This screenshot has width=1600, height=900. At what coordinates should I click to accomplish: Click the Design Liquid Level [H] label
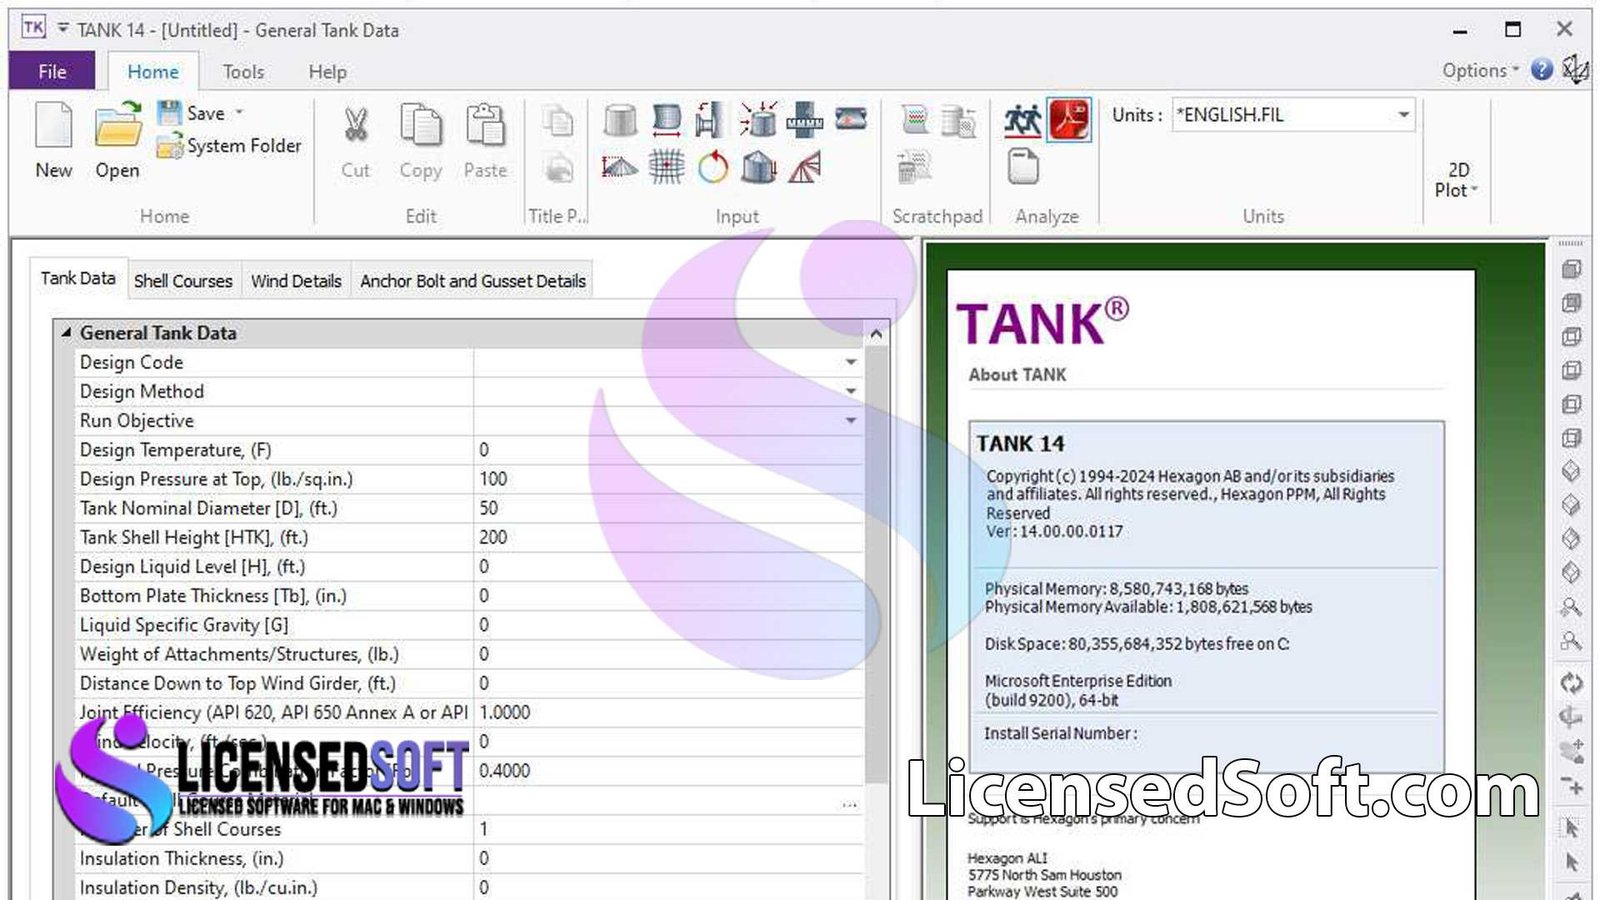(192, 566)
